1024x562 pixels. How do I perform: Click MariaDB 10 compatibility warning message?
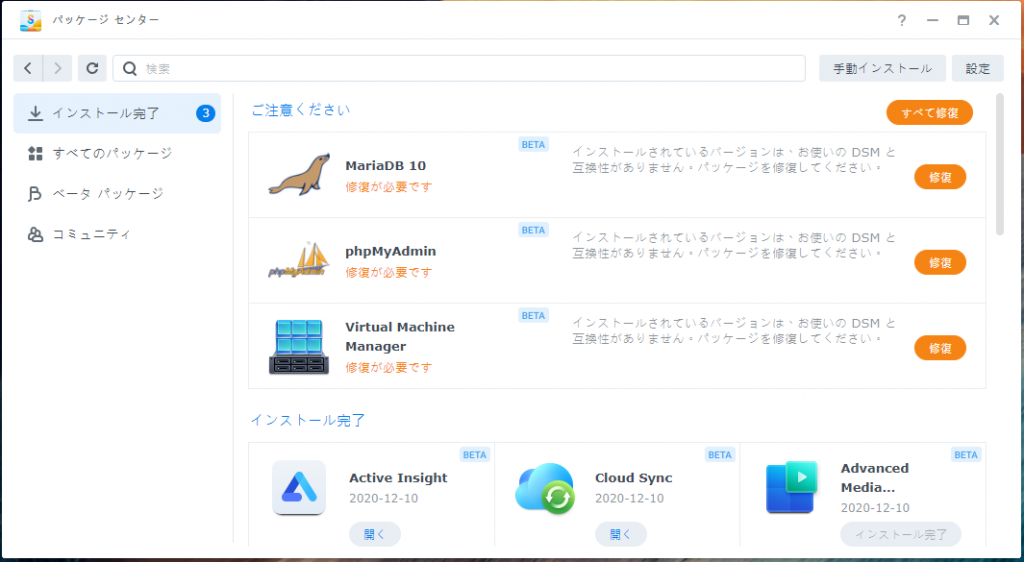tap(735, 160)
